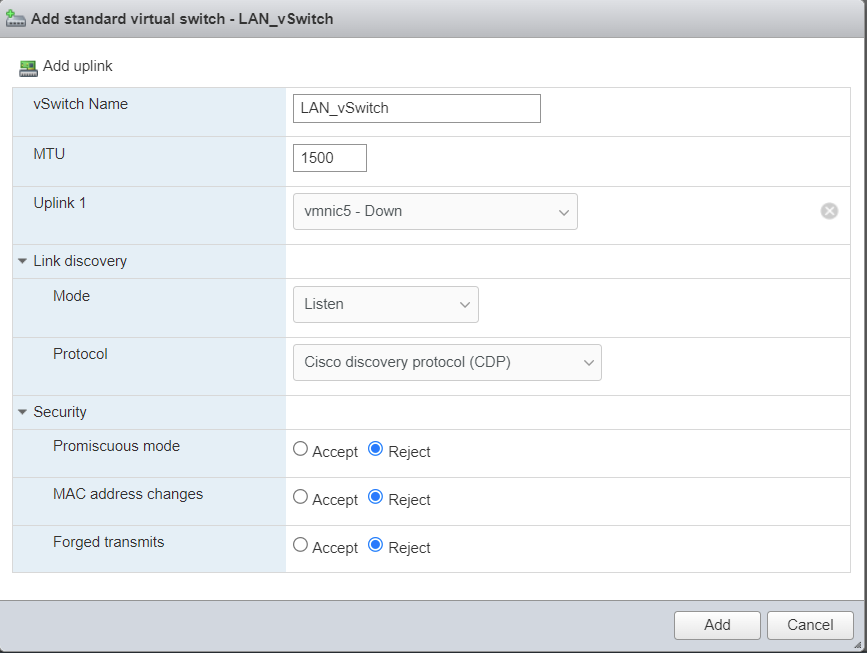This screenshot has width=867, height=653.
Task: Click the Add button to create vSwitch
Action: point(717,625)
